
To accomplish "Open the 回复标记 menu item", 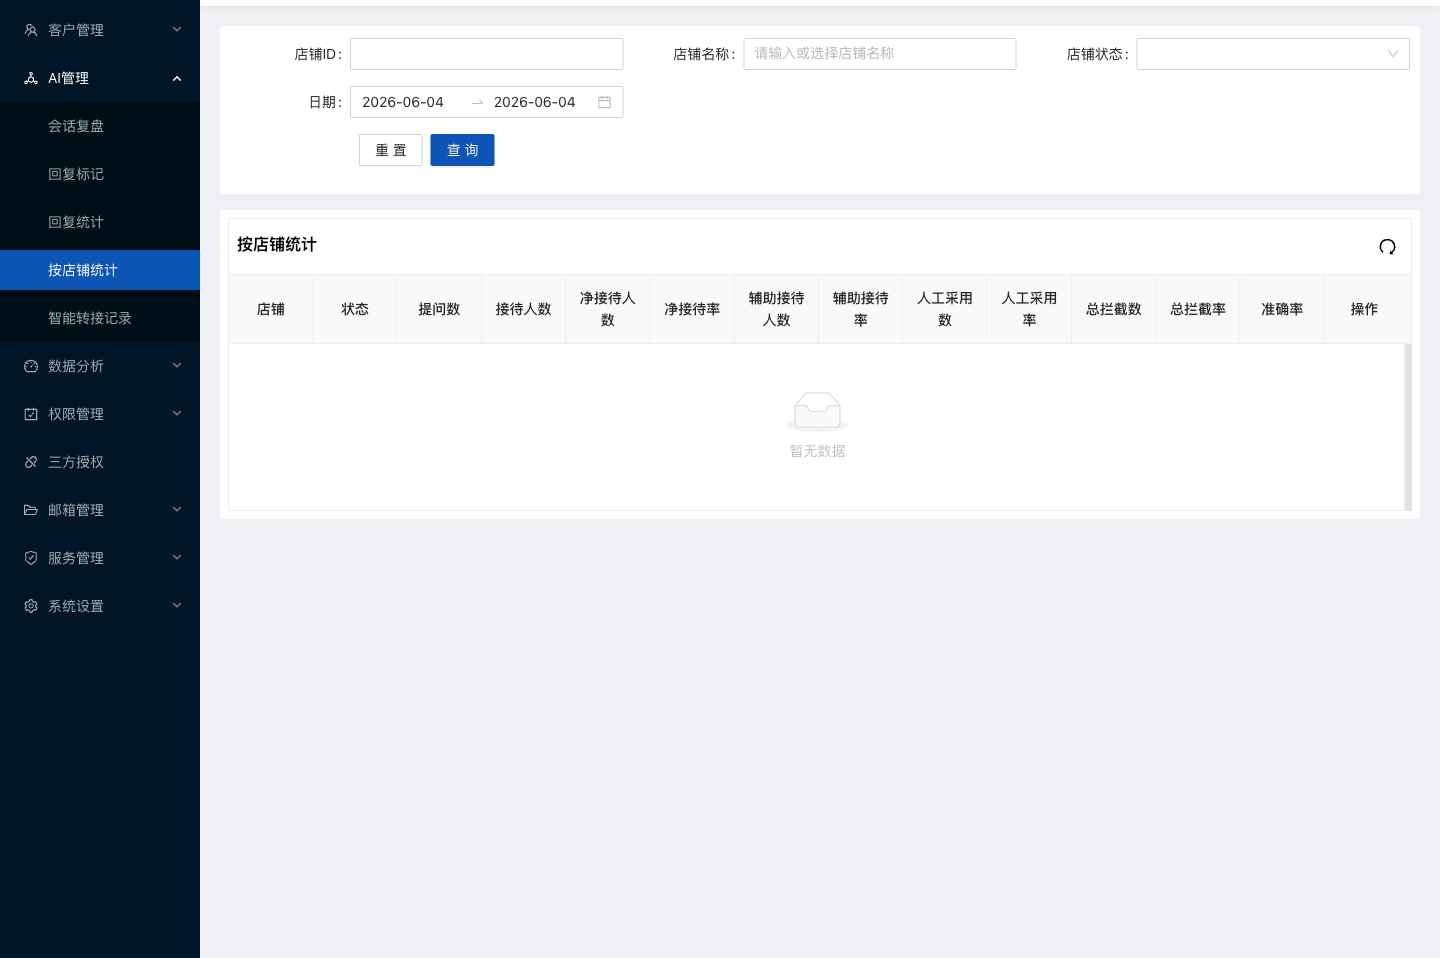I will (x=100, y=174).
